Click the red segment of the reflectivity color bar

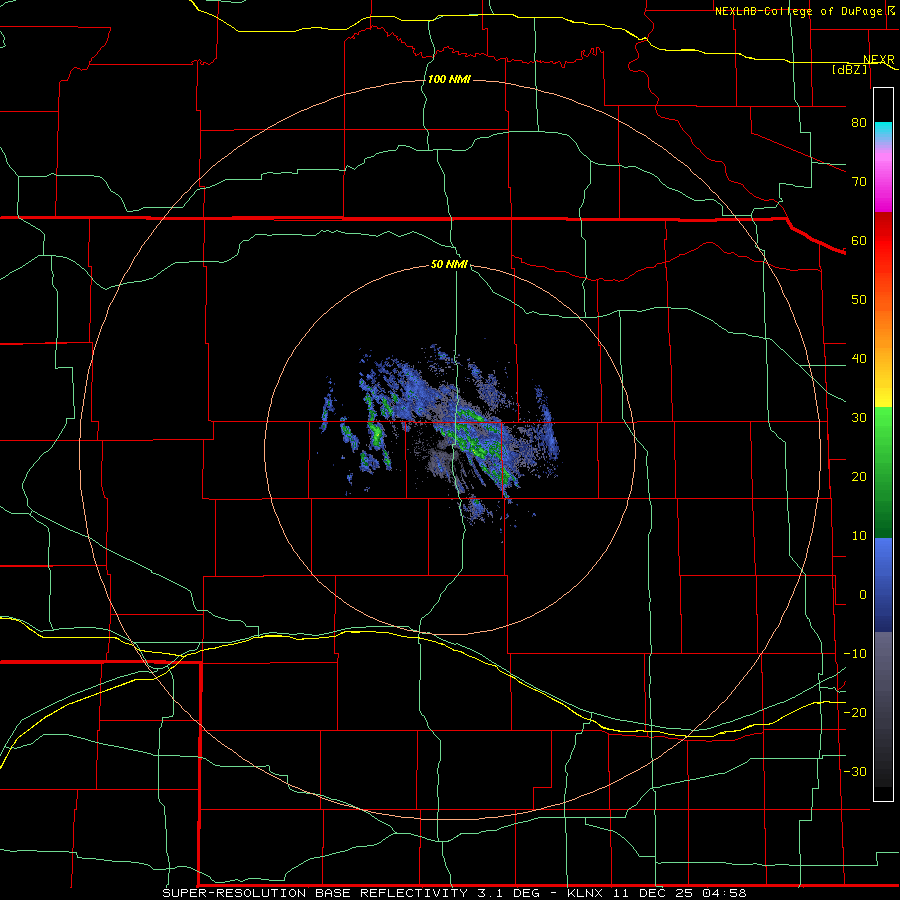(x=883, y=241)
